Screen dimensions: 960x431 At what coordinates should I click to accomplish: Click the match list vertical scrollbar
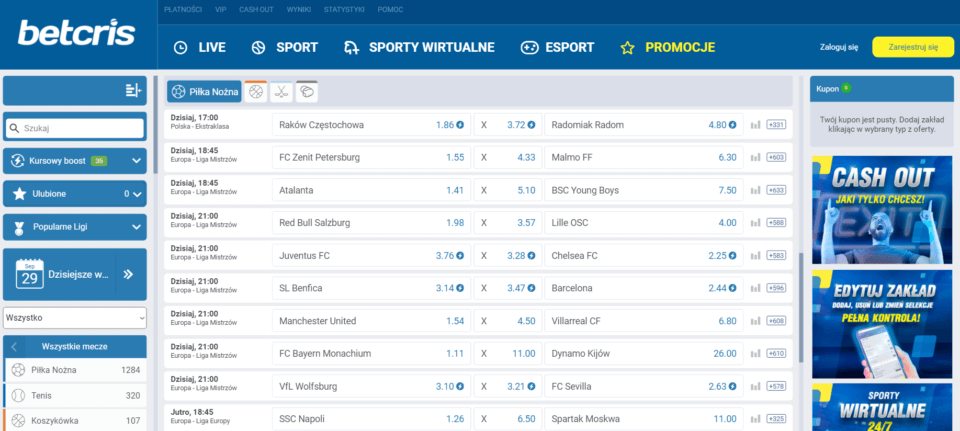tap(801, 306)
